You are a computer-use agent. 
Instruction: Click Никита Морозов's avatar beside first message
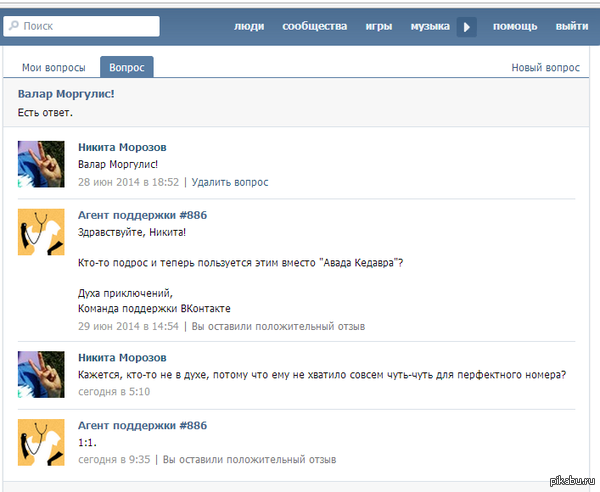(x=41, y=164)
